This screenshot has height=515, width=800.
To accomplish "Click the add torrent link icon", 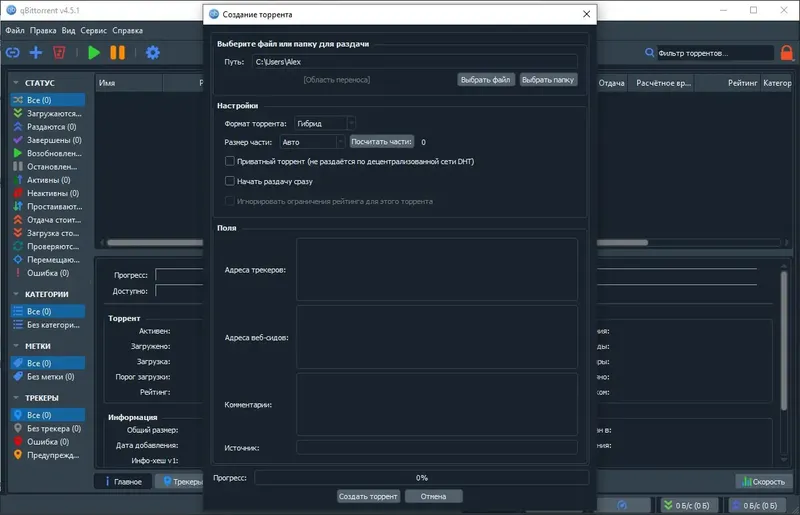I will tap(13, 53).
